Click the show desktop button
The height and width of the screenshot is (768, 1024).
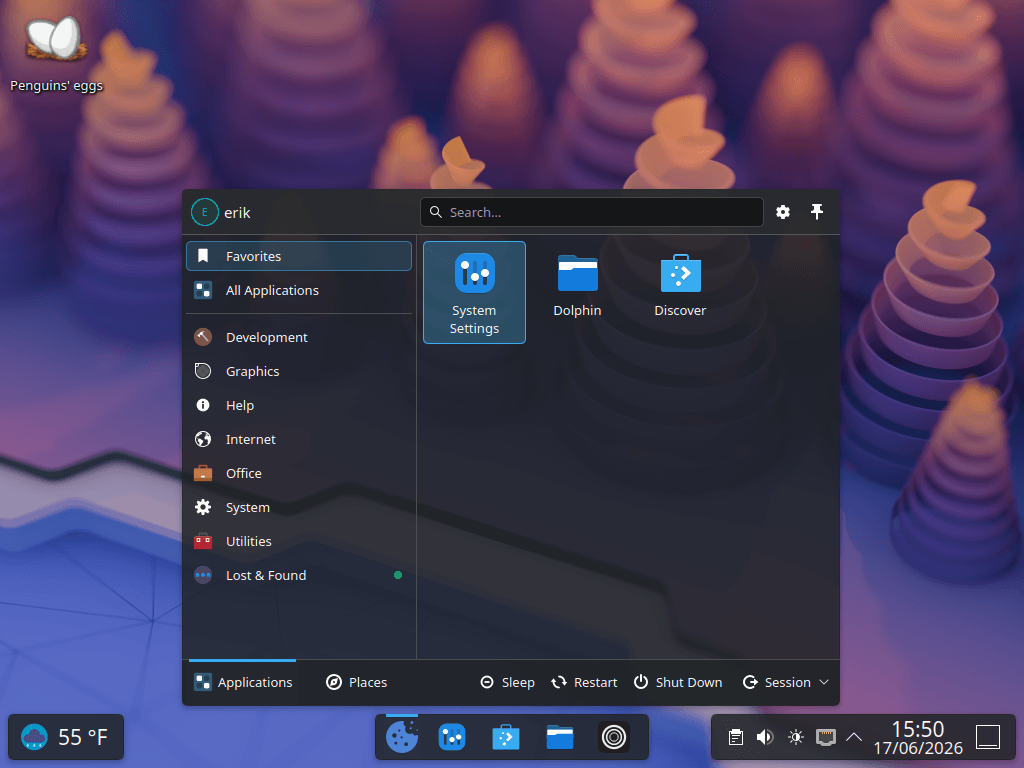click(x=988, y=737)
